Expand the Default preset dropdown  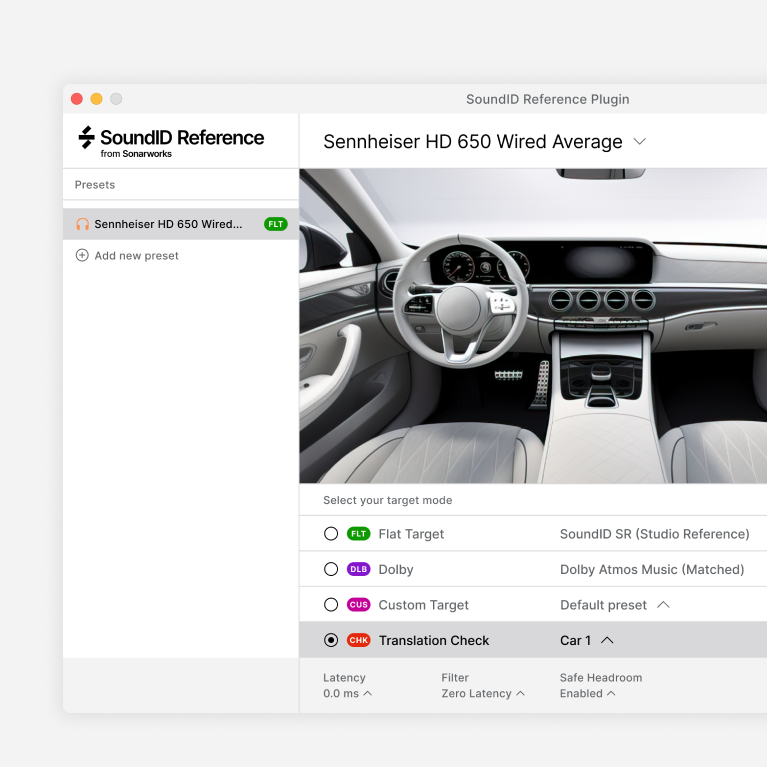coord(663,605)
